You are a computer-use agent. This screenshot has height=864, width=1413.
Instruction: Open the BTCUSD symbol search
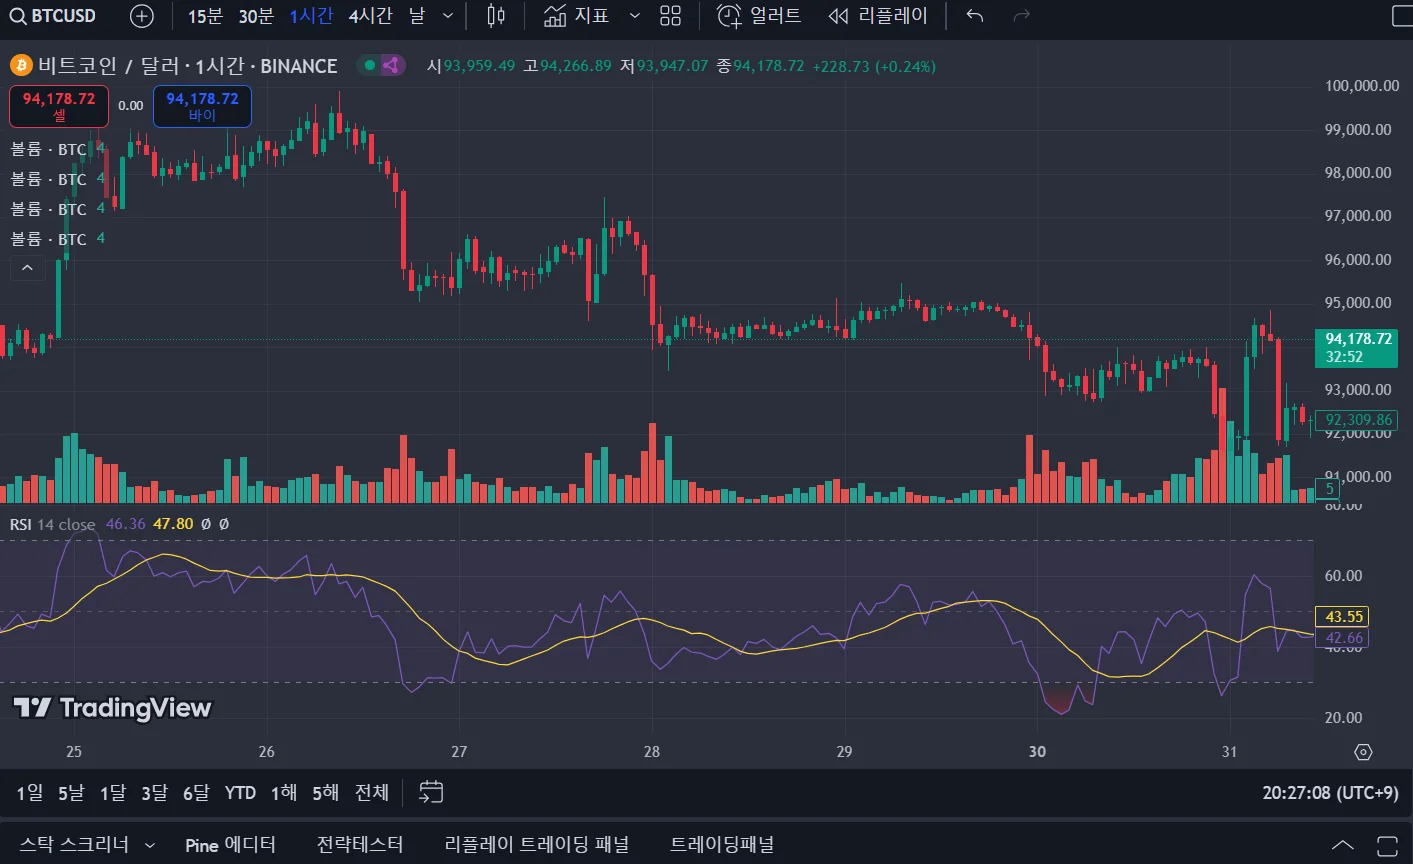53,16
